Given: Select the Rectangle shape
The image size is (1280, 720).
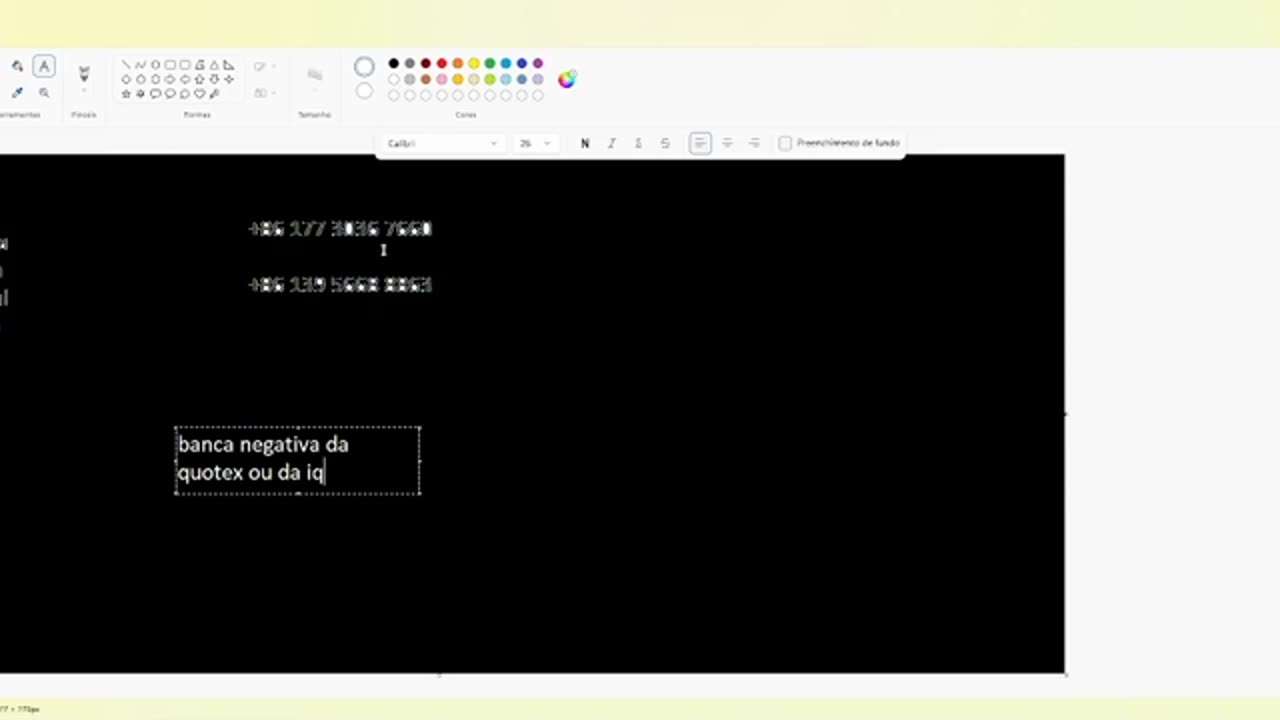Looking at the screenshot, I should (170, 65).
